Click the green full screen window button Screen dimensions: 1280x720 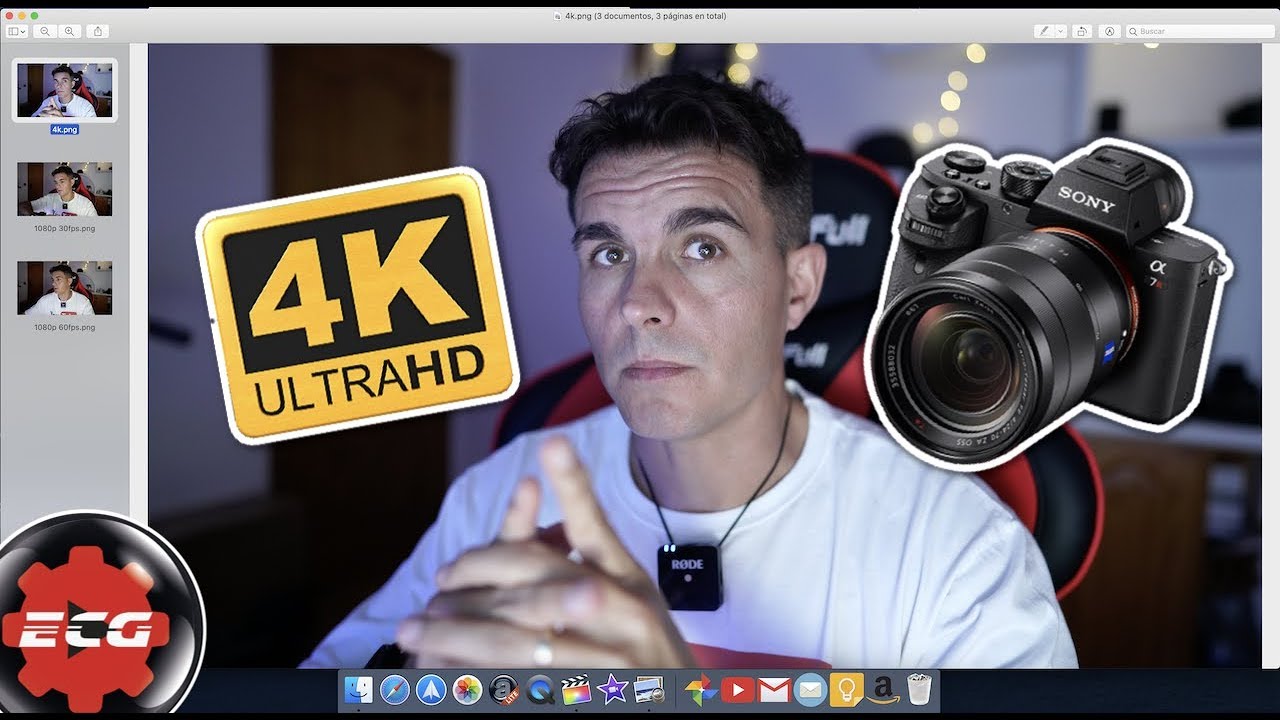(34, 16)
